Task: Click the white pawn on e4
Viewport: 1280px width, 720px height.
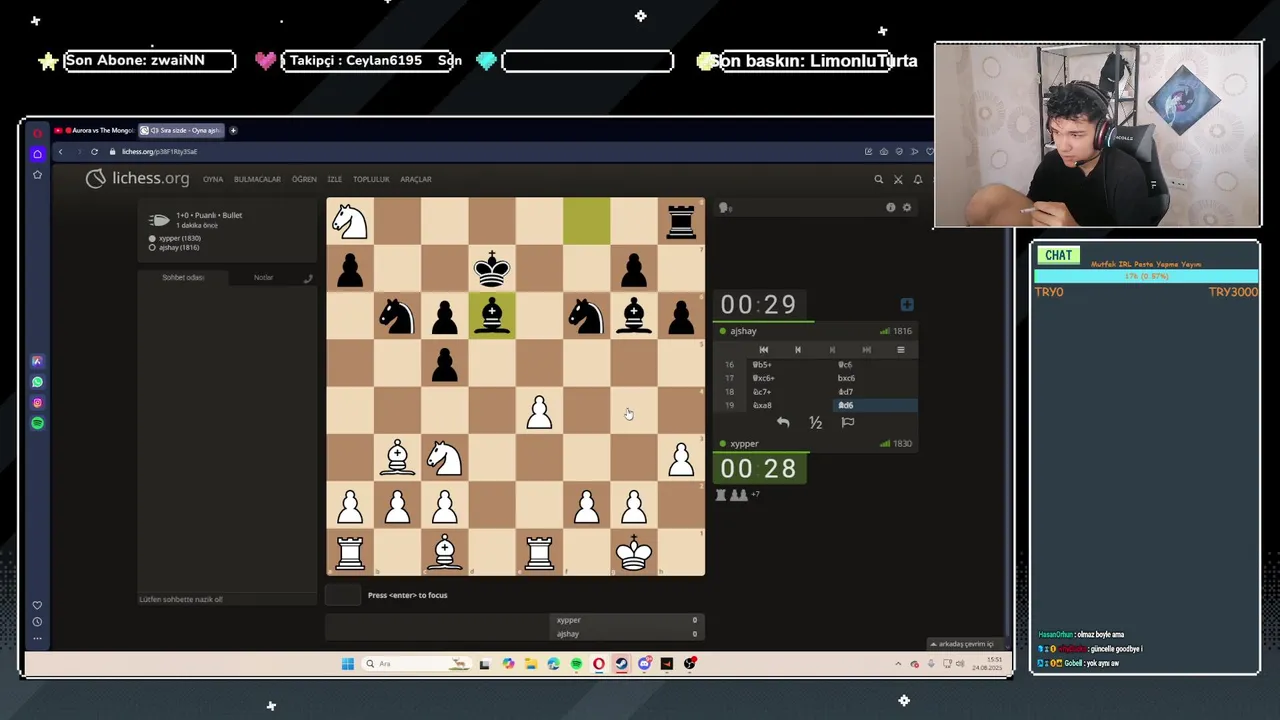Action: (539, 410)
